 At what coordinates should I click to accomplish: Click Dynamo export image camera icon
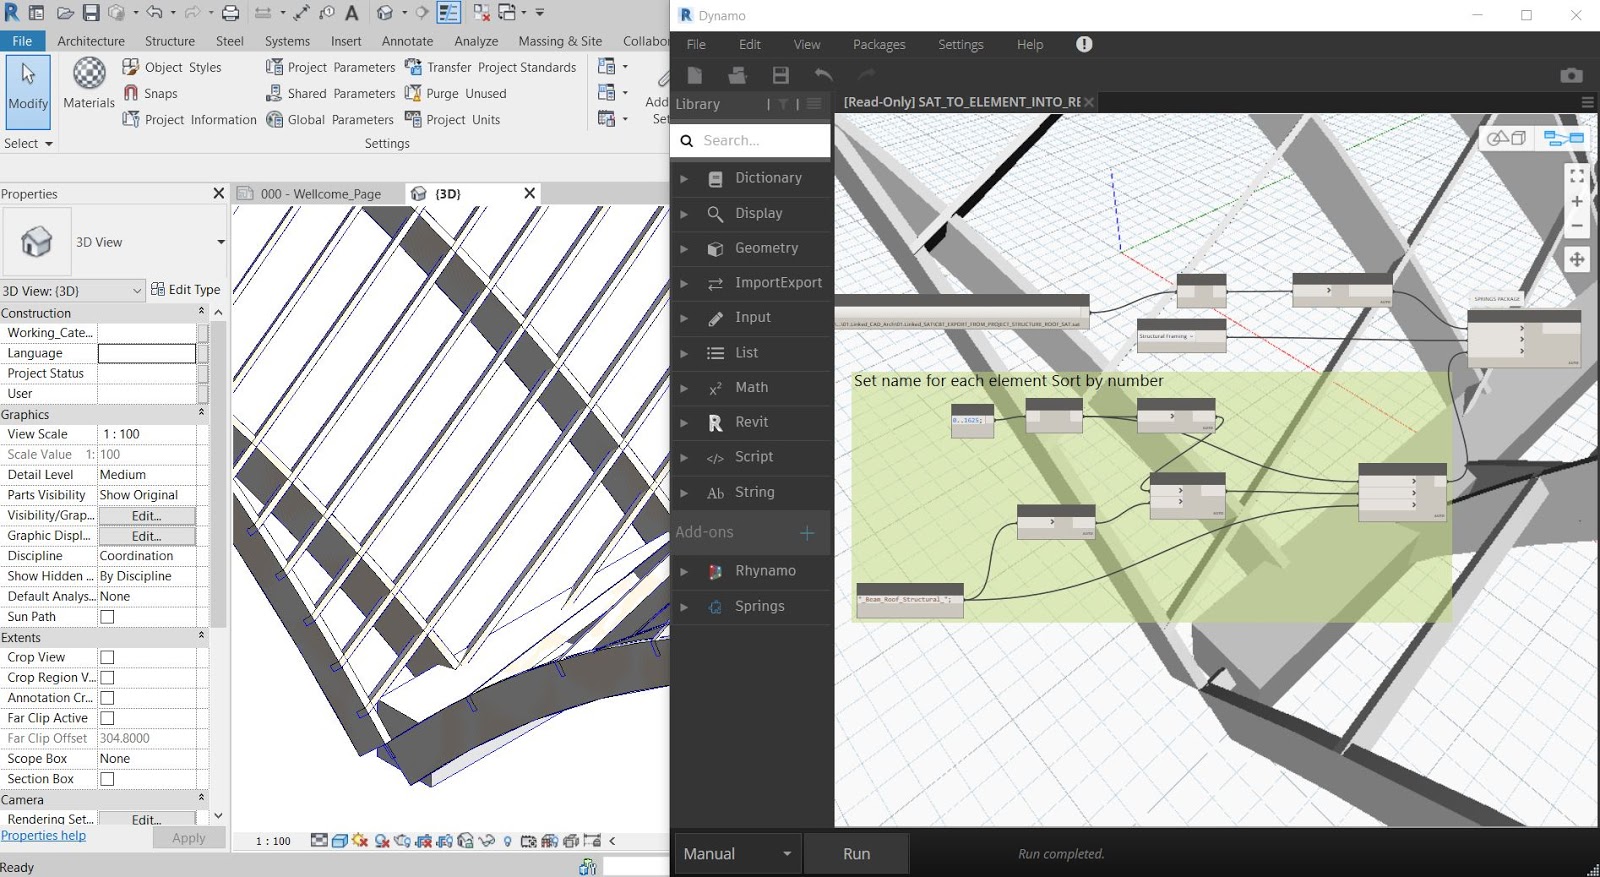pos(1571,75)
